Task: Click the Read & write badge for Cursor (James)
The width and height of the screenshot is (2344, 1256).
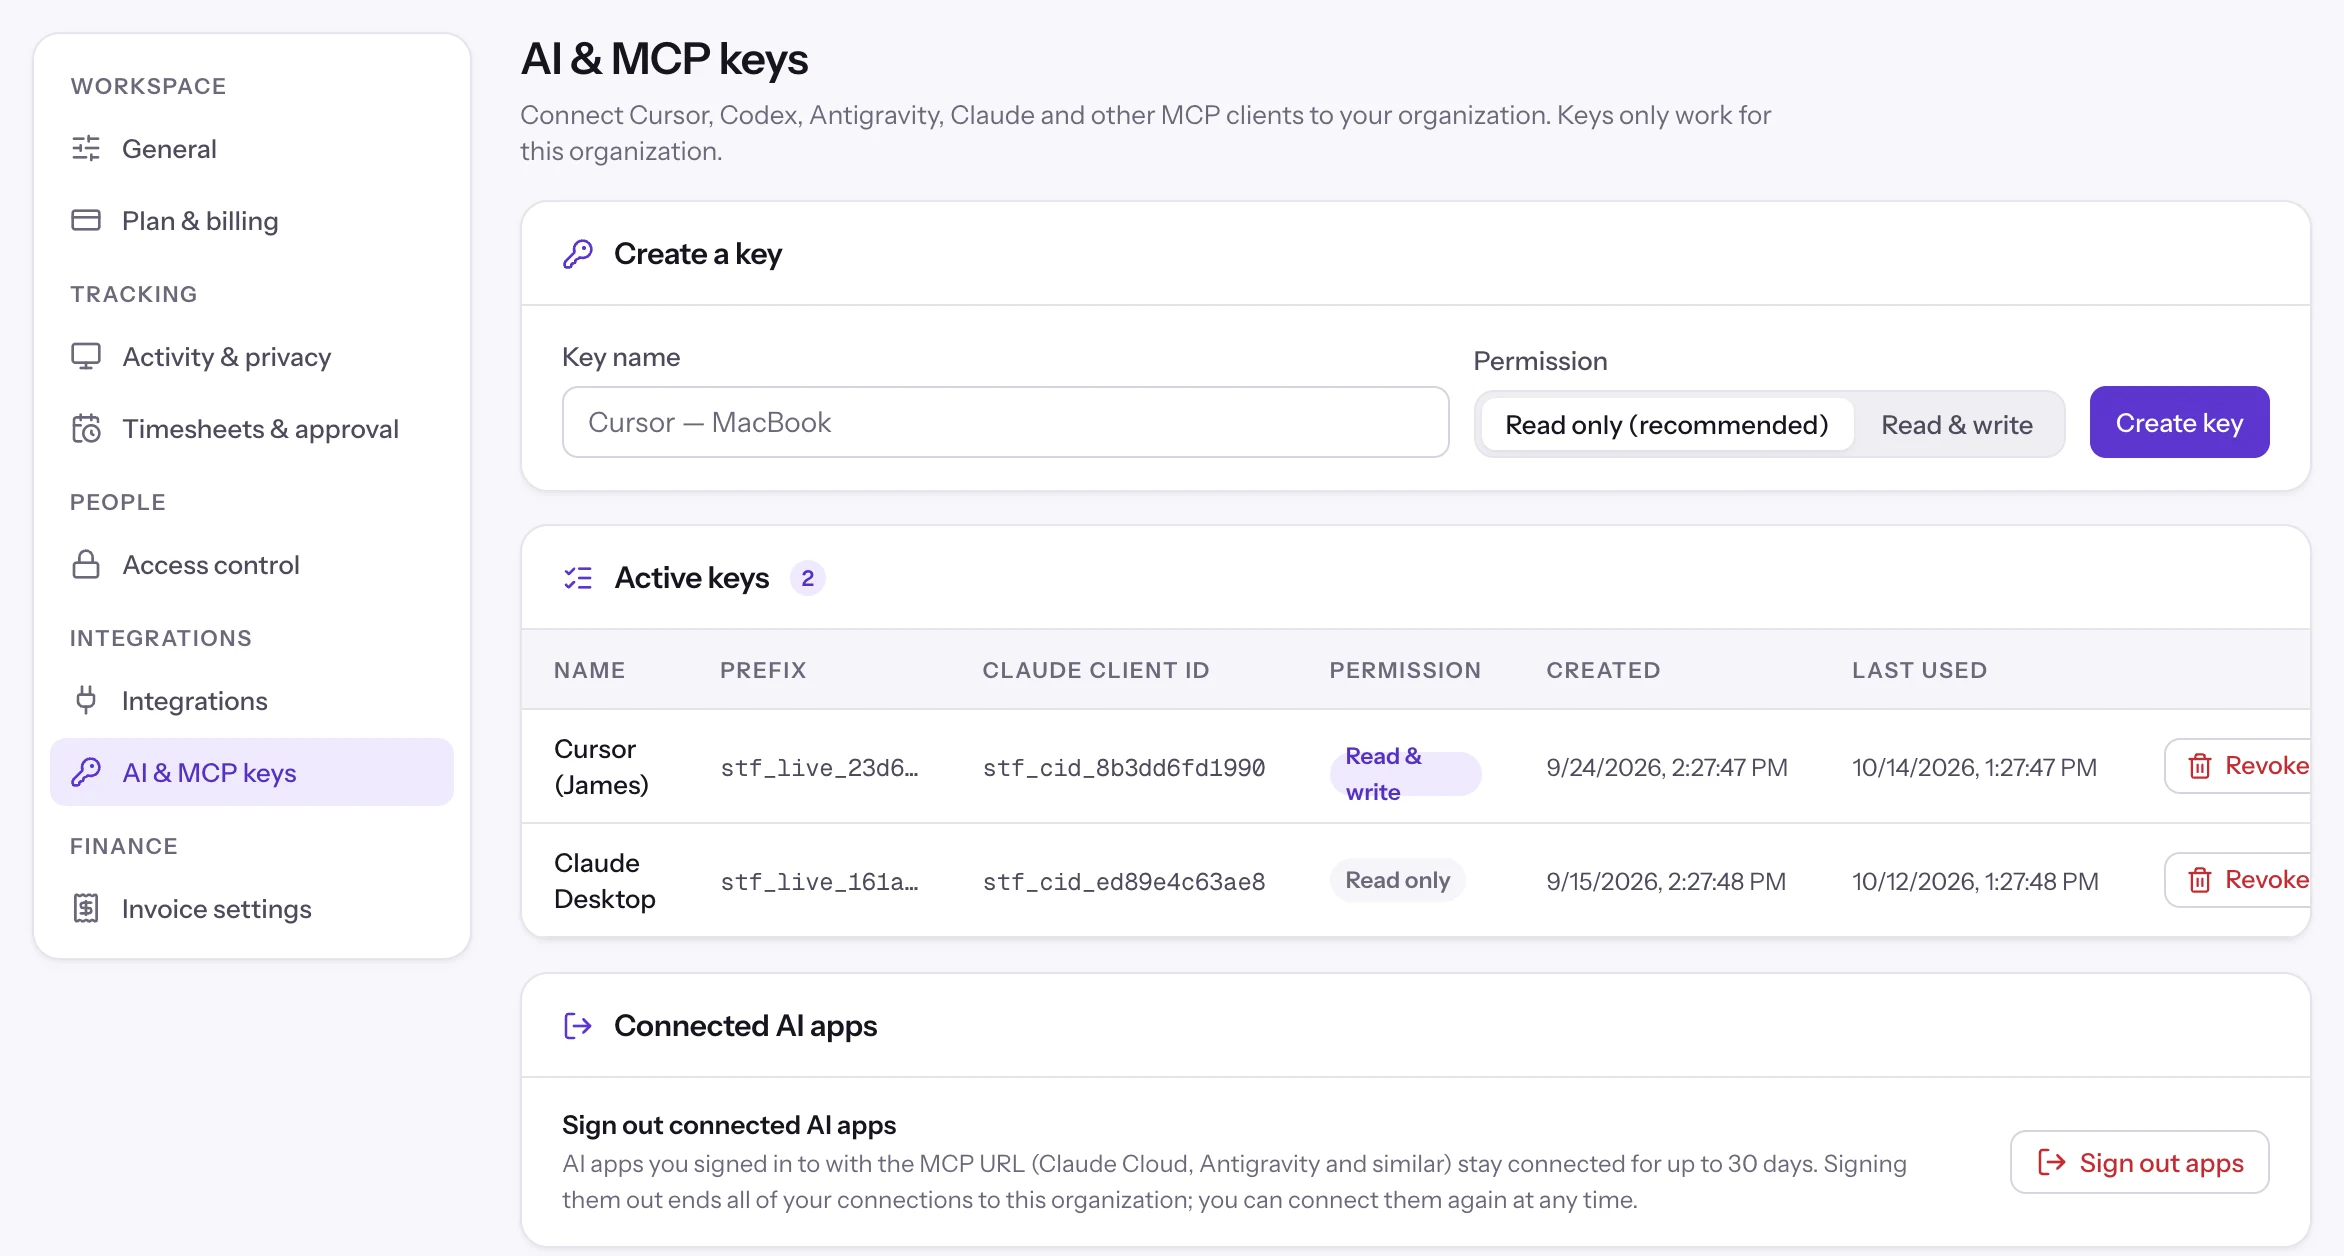Action: tap(1405, 774)
